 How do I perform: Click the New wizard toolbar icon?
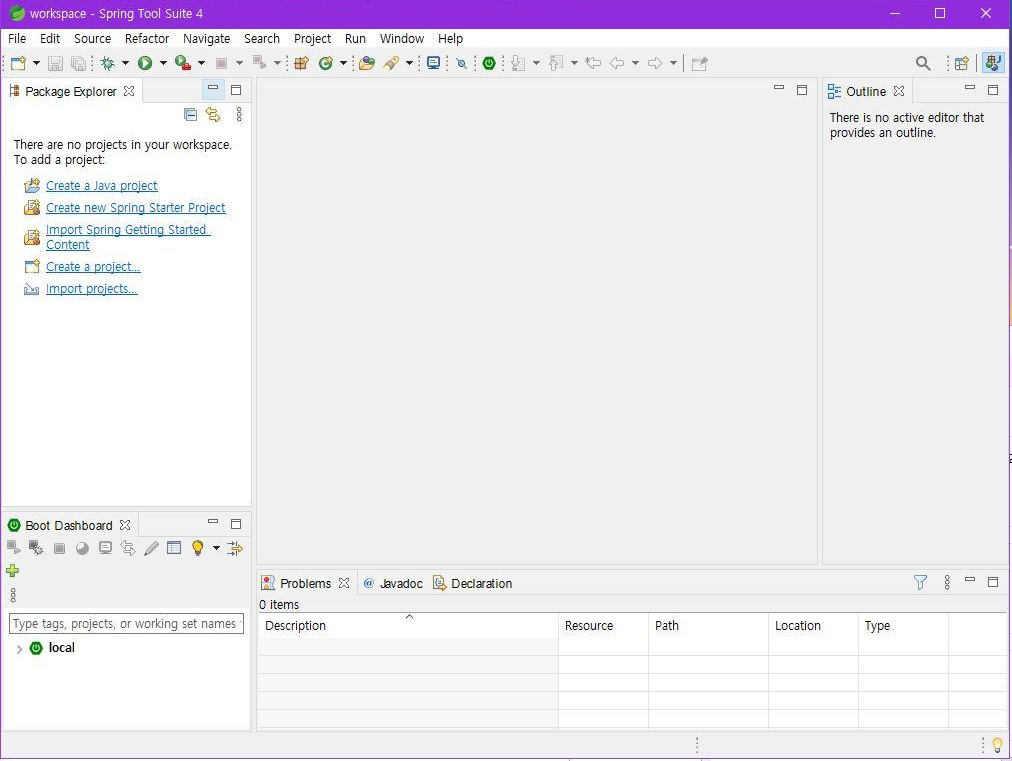point(19,63)
